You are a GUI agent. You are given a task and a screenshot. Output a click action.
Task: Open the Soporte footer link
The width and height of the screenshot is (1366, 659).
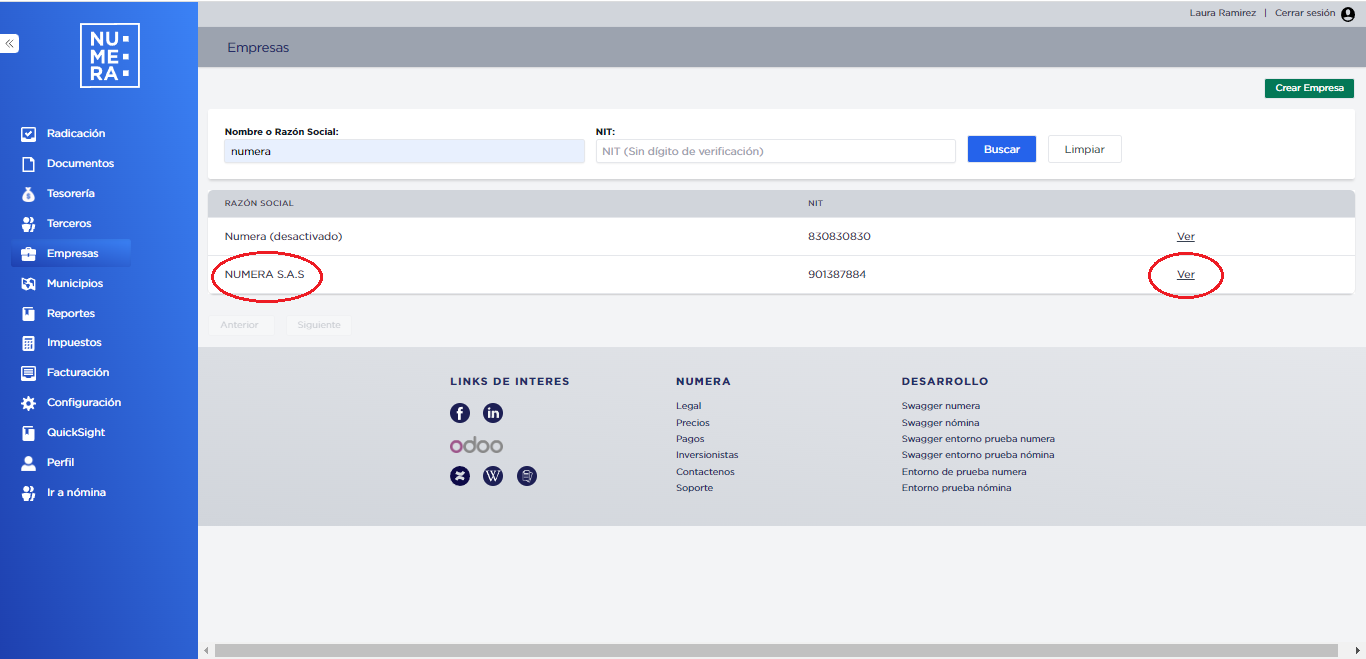pyautogui.click(x=694, y=488)
